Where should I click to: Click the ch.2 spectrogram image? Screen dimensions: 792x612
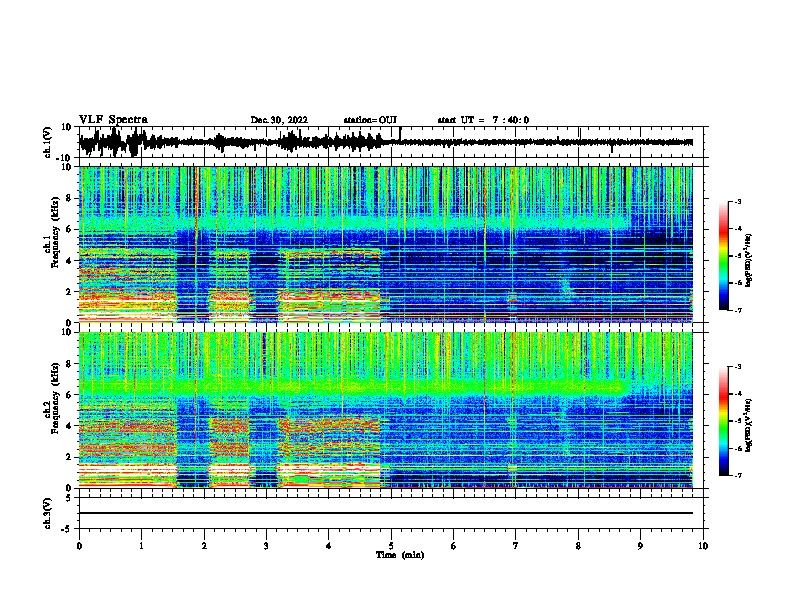(x=386, y=410)
